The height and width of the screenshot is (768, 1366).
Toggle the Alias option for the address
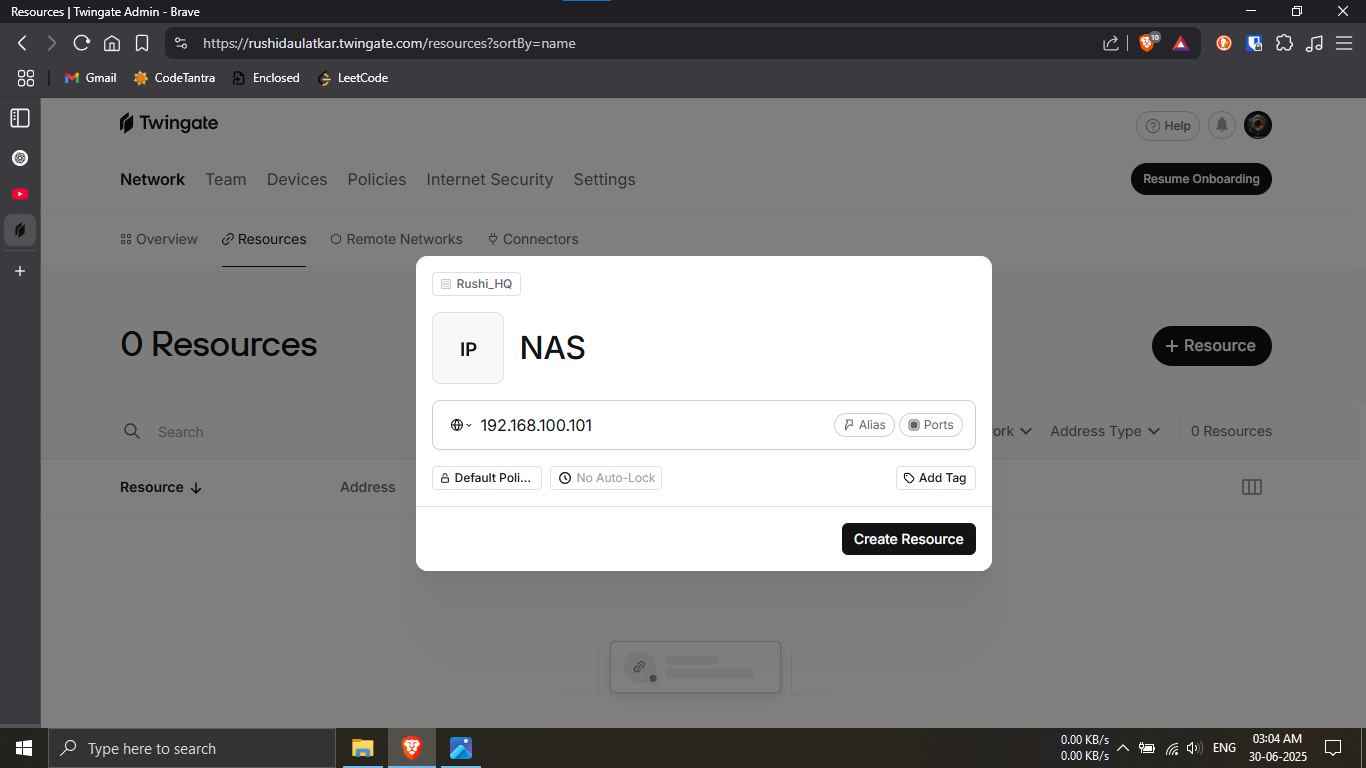pos(864,425)
